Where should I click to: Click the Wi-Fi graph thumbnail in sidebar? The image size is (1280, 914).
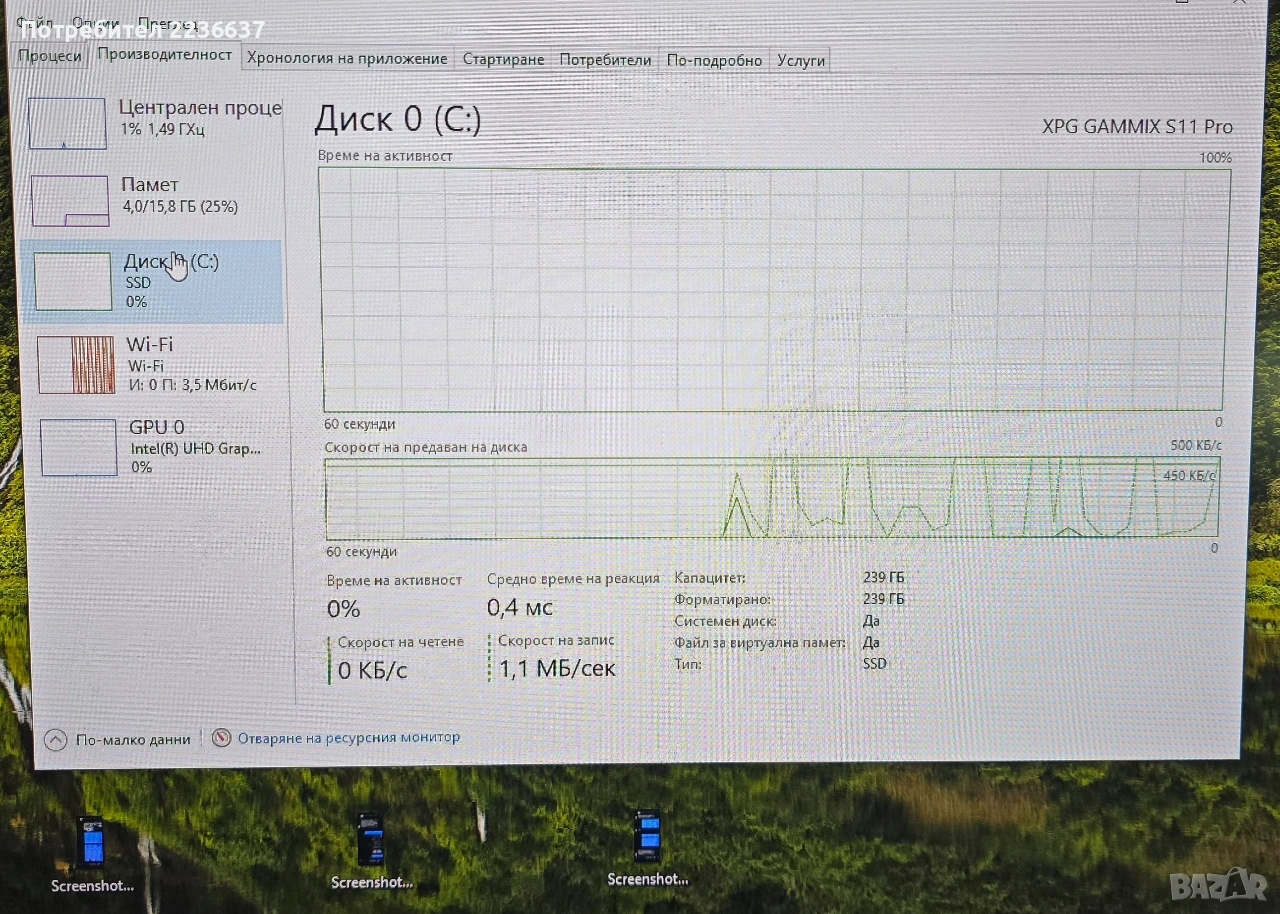pos(77,364)
